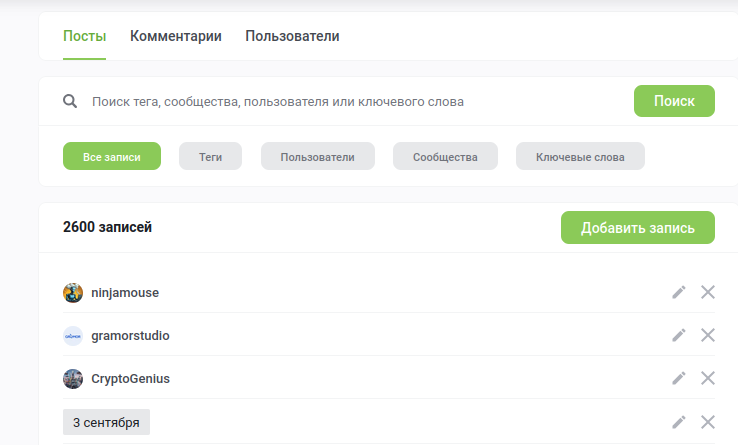Remove the 3 сентября entry
The width and height of the screenshot is (738, 445).
708,422
